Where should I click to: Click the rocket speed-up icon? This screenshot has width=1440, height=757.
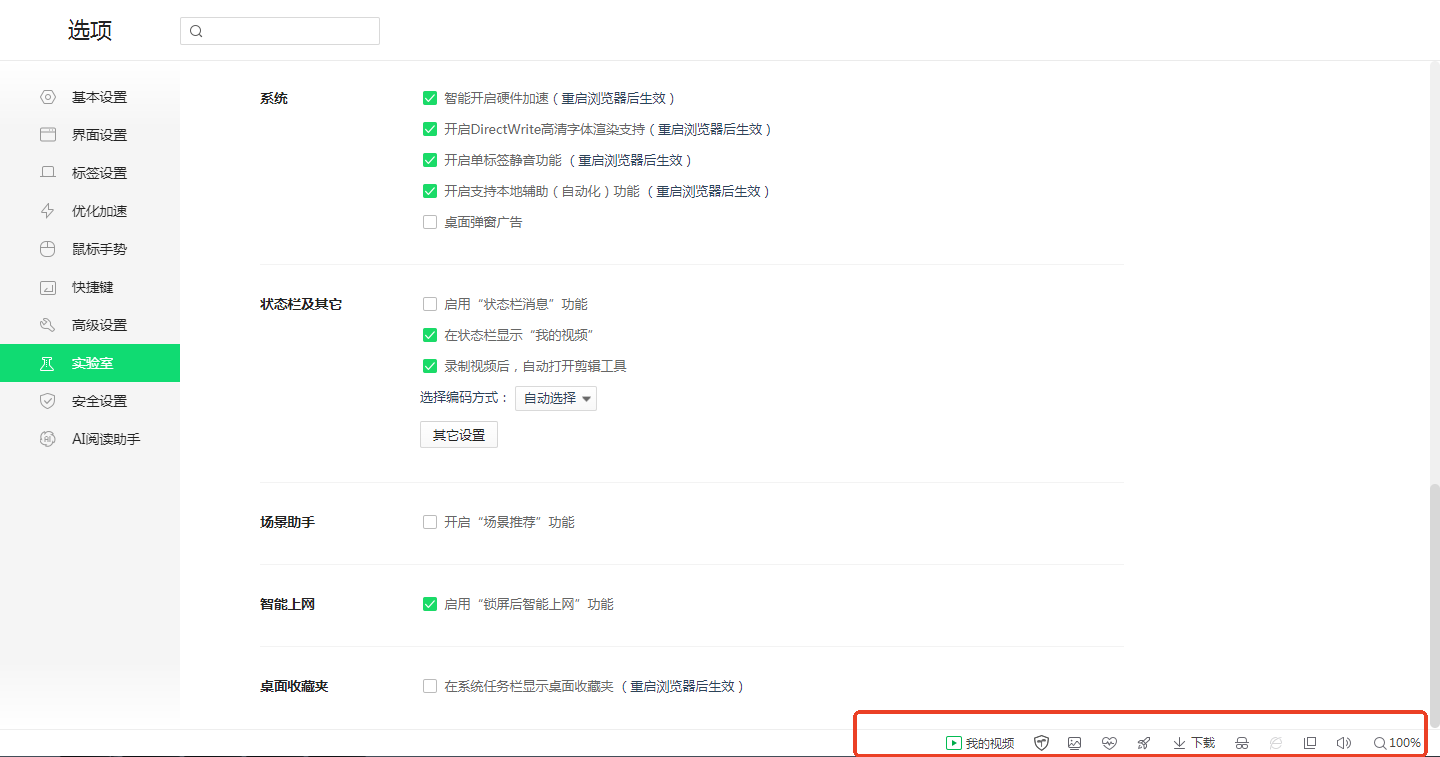1144,743
